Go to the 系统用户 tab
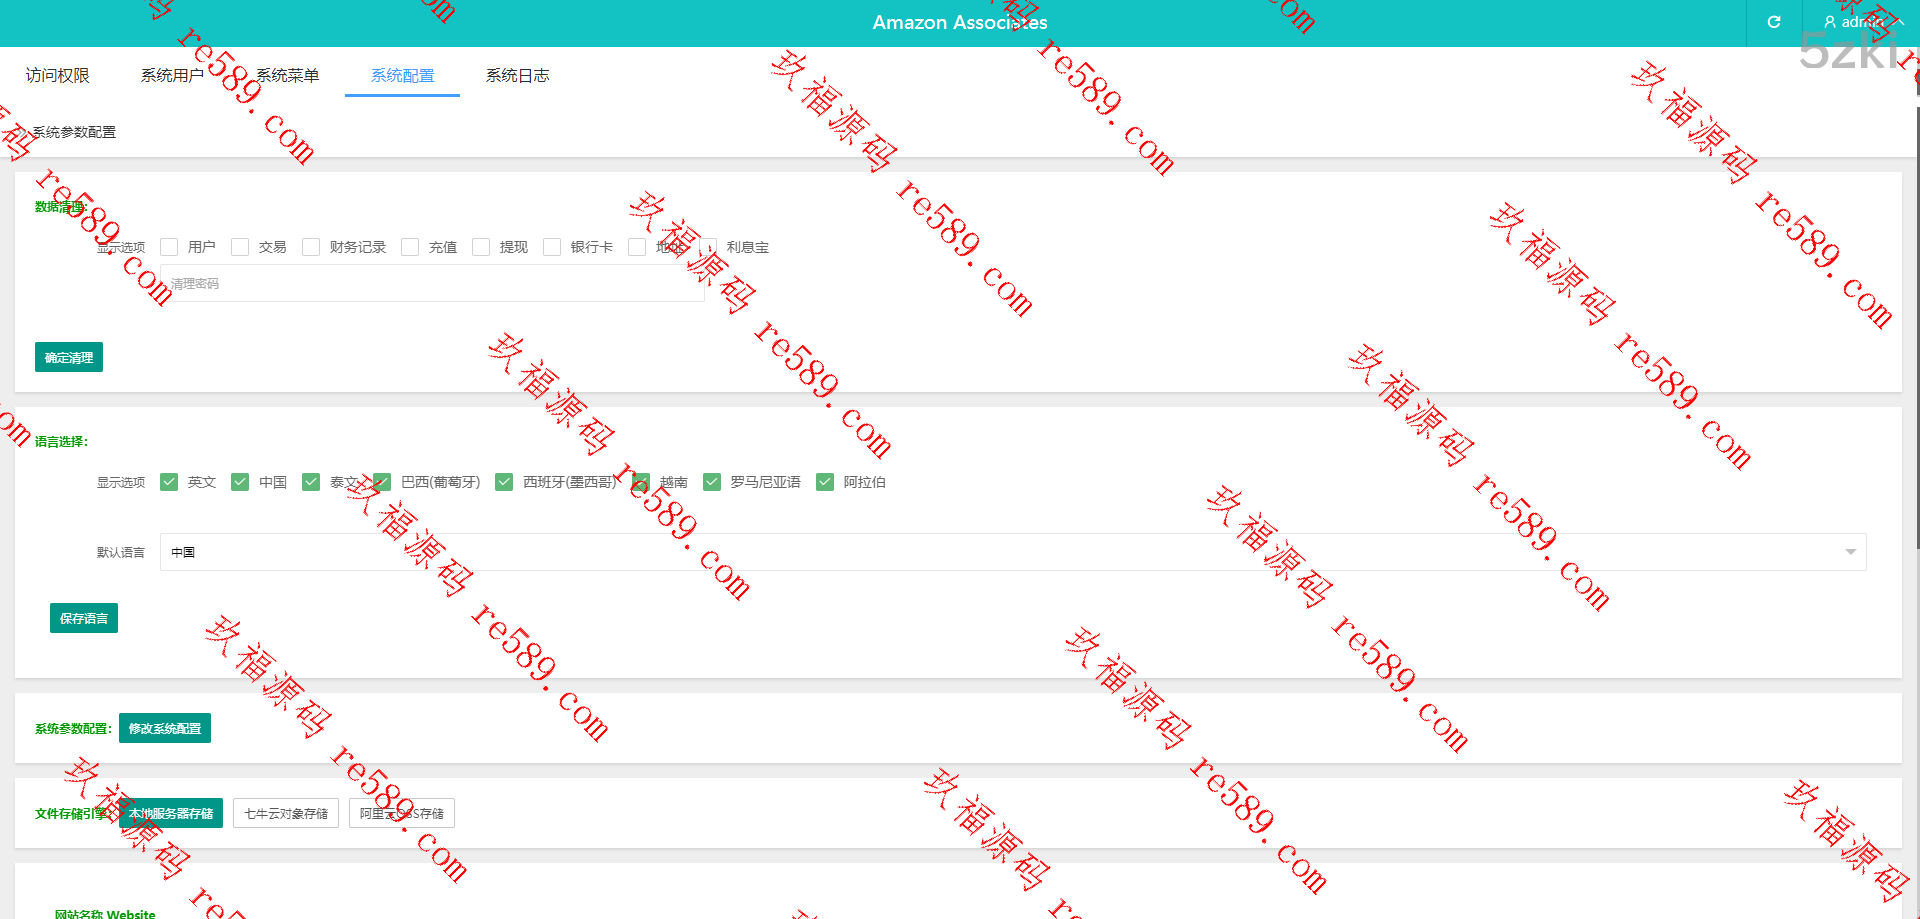Viewport: 1920px width, 919px height. [172, 75]
